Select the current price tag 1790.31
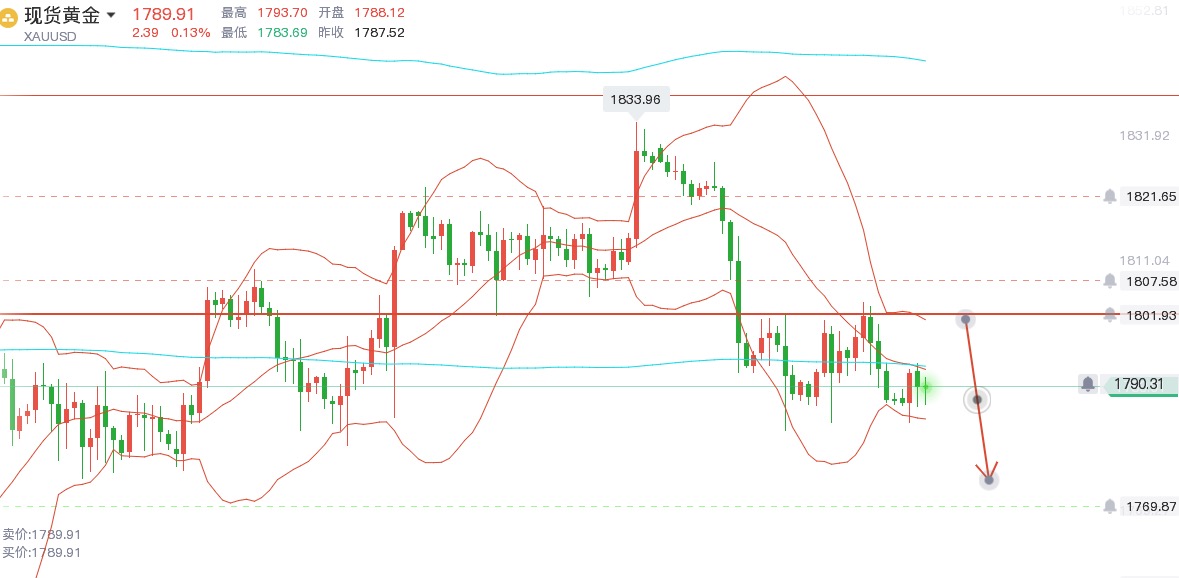The width and height of the screenshot is (1179, 578). point(1139,384)
